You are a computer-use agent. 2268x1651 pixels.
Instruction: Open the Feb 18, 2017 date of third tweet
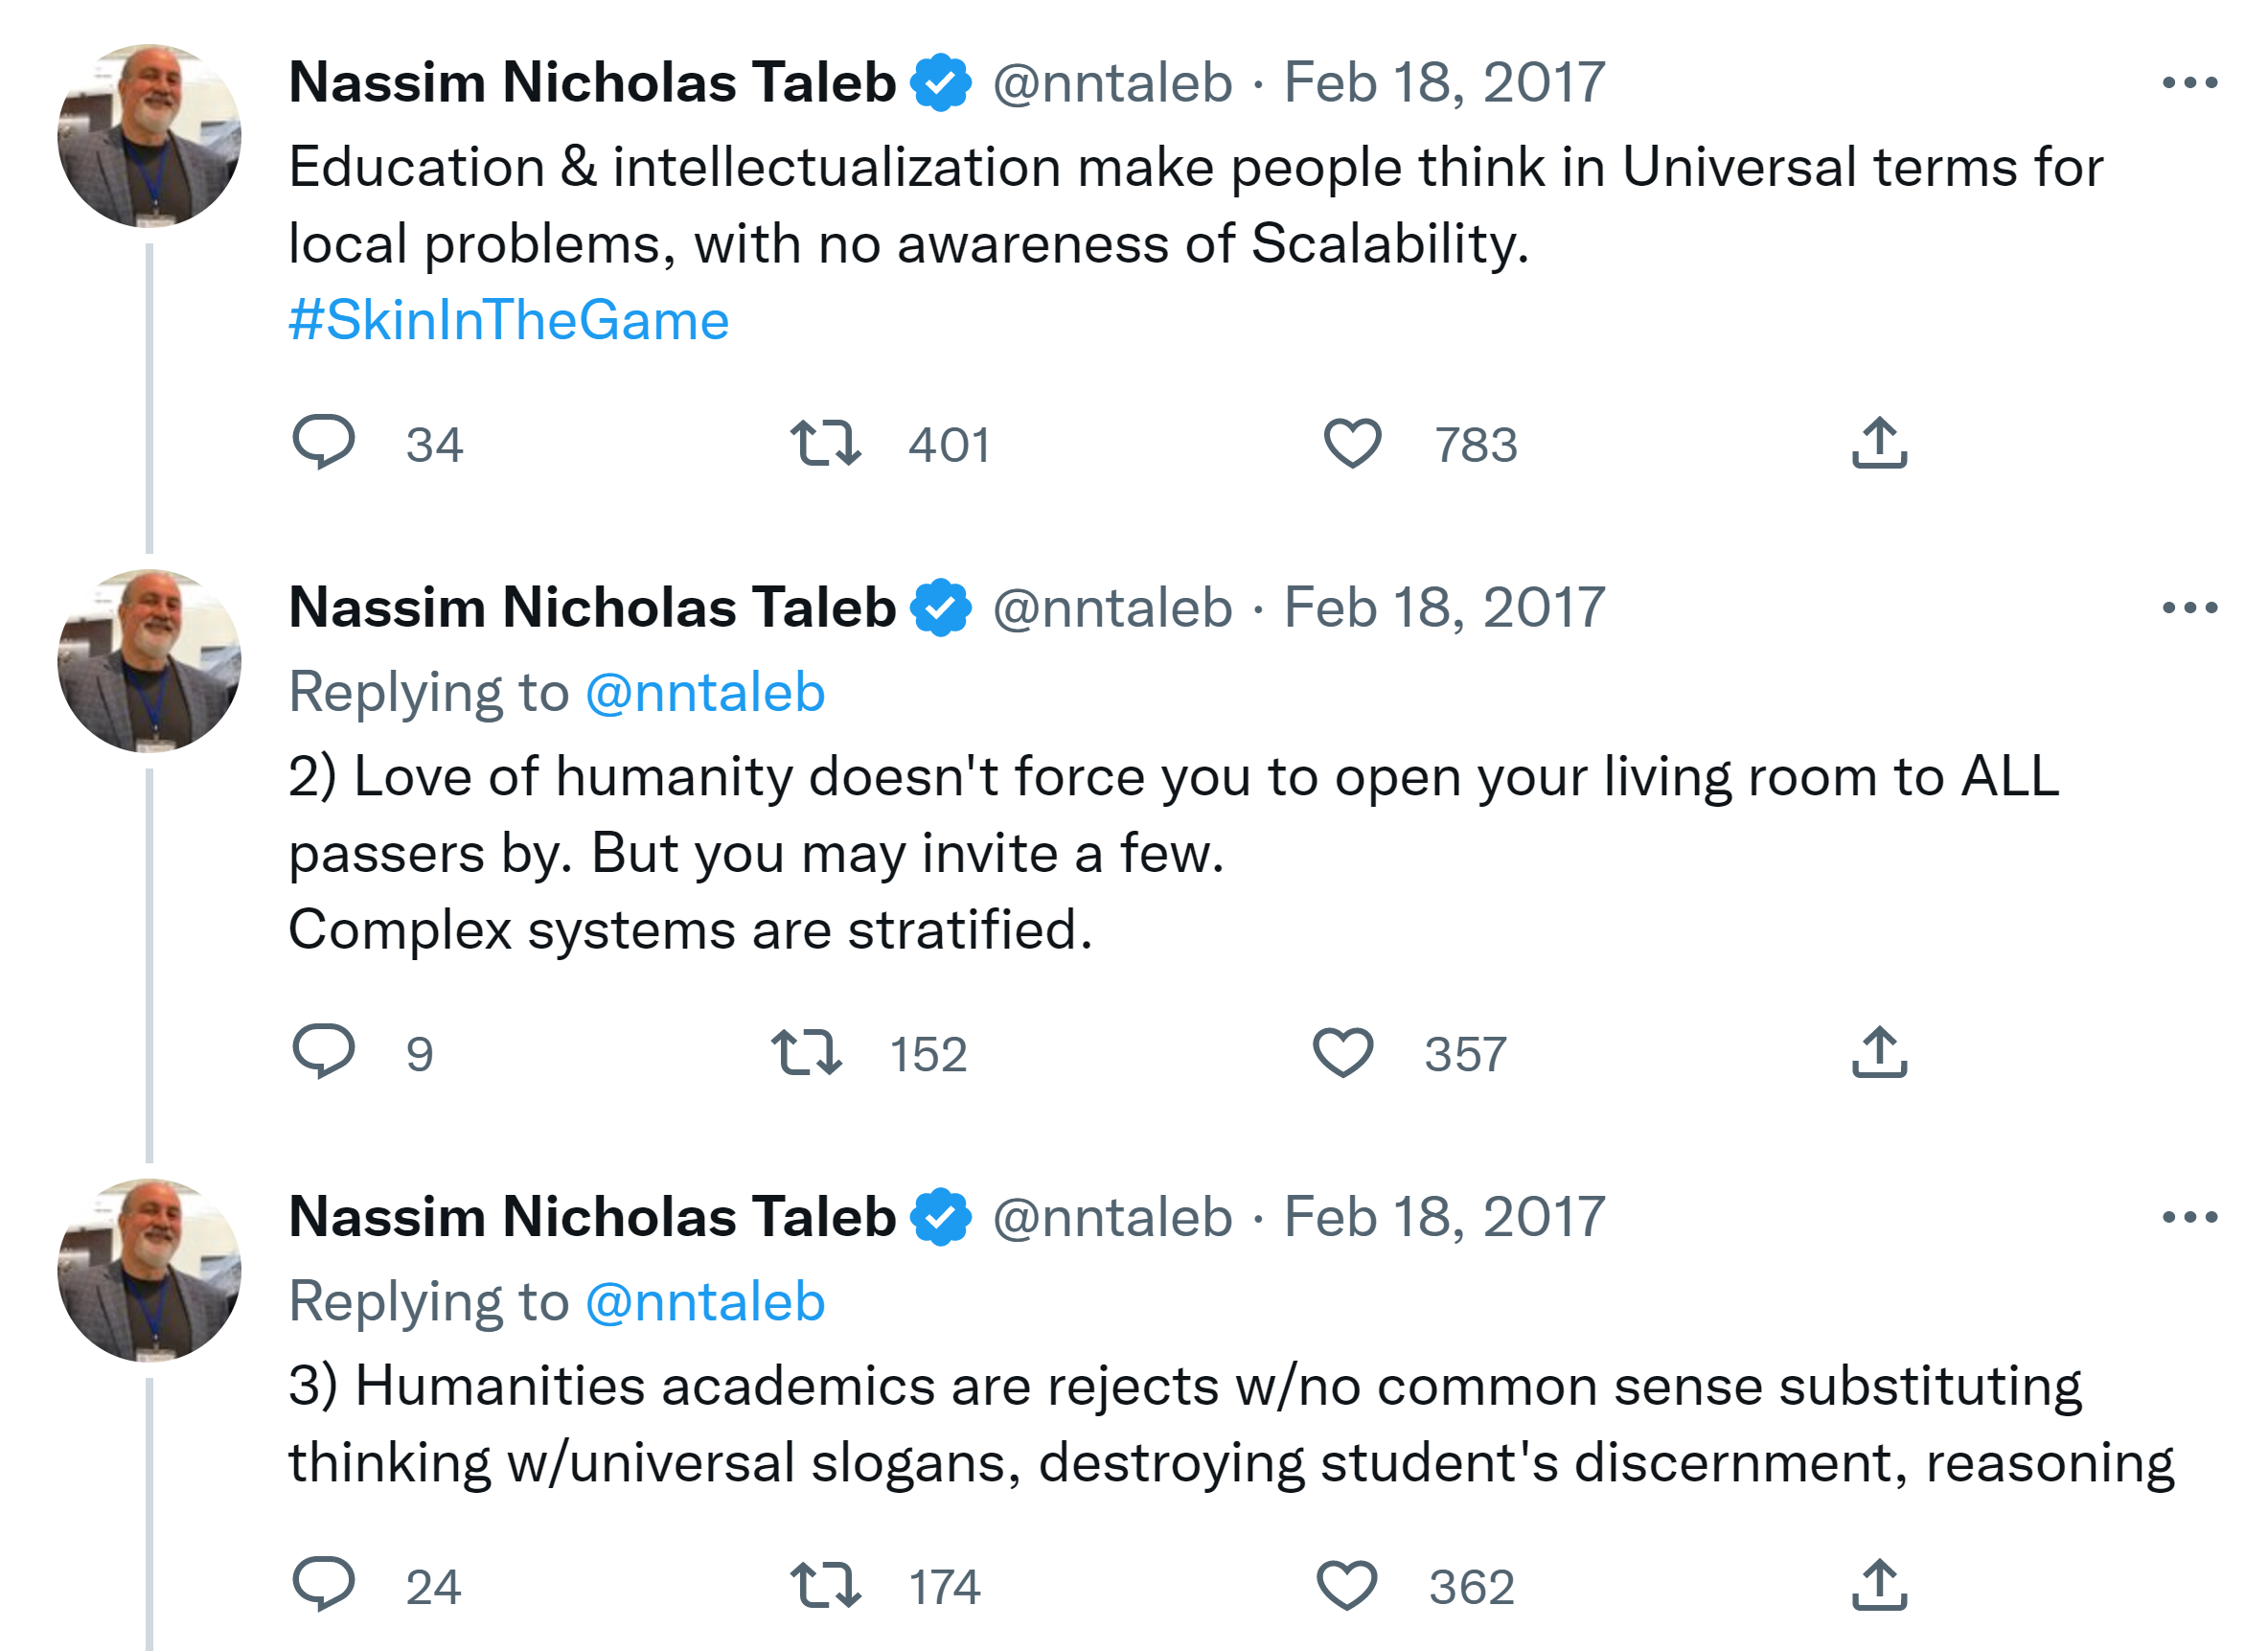coord(1444,1217)
